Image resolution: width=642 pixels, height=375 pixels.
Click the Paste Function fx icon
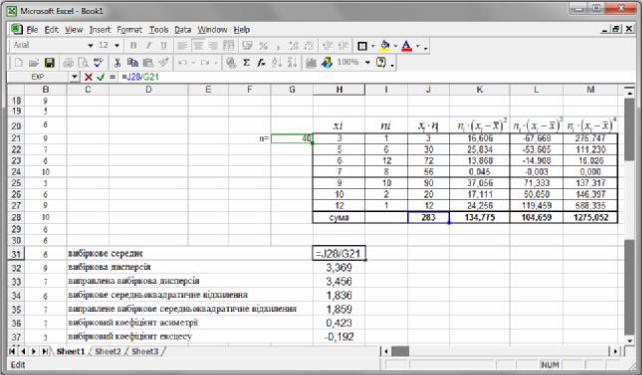[261, 63]
